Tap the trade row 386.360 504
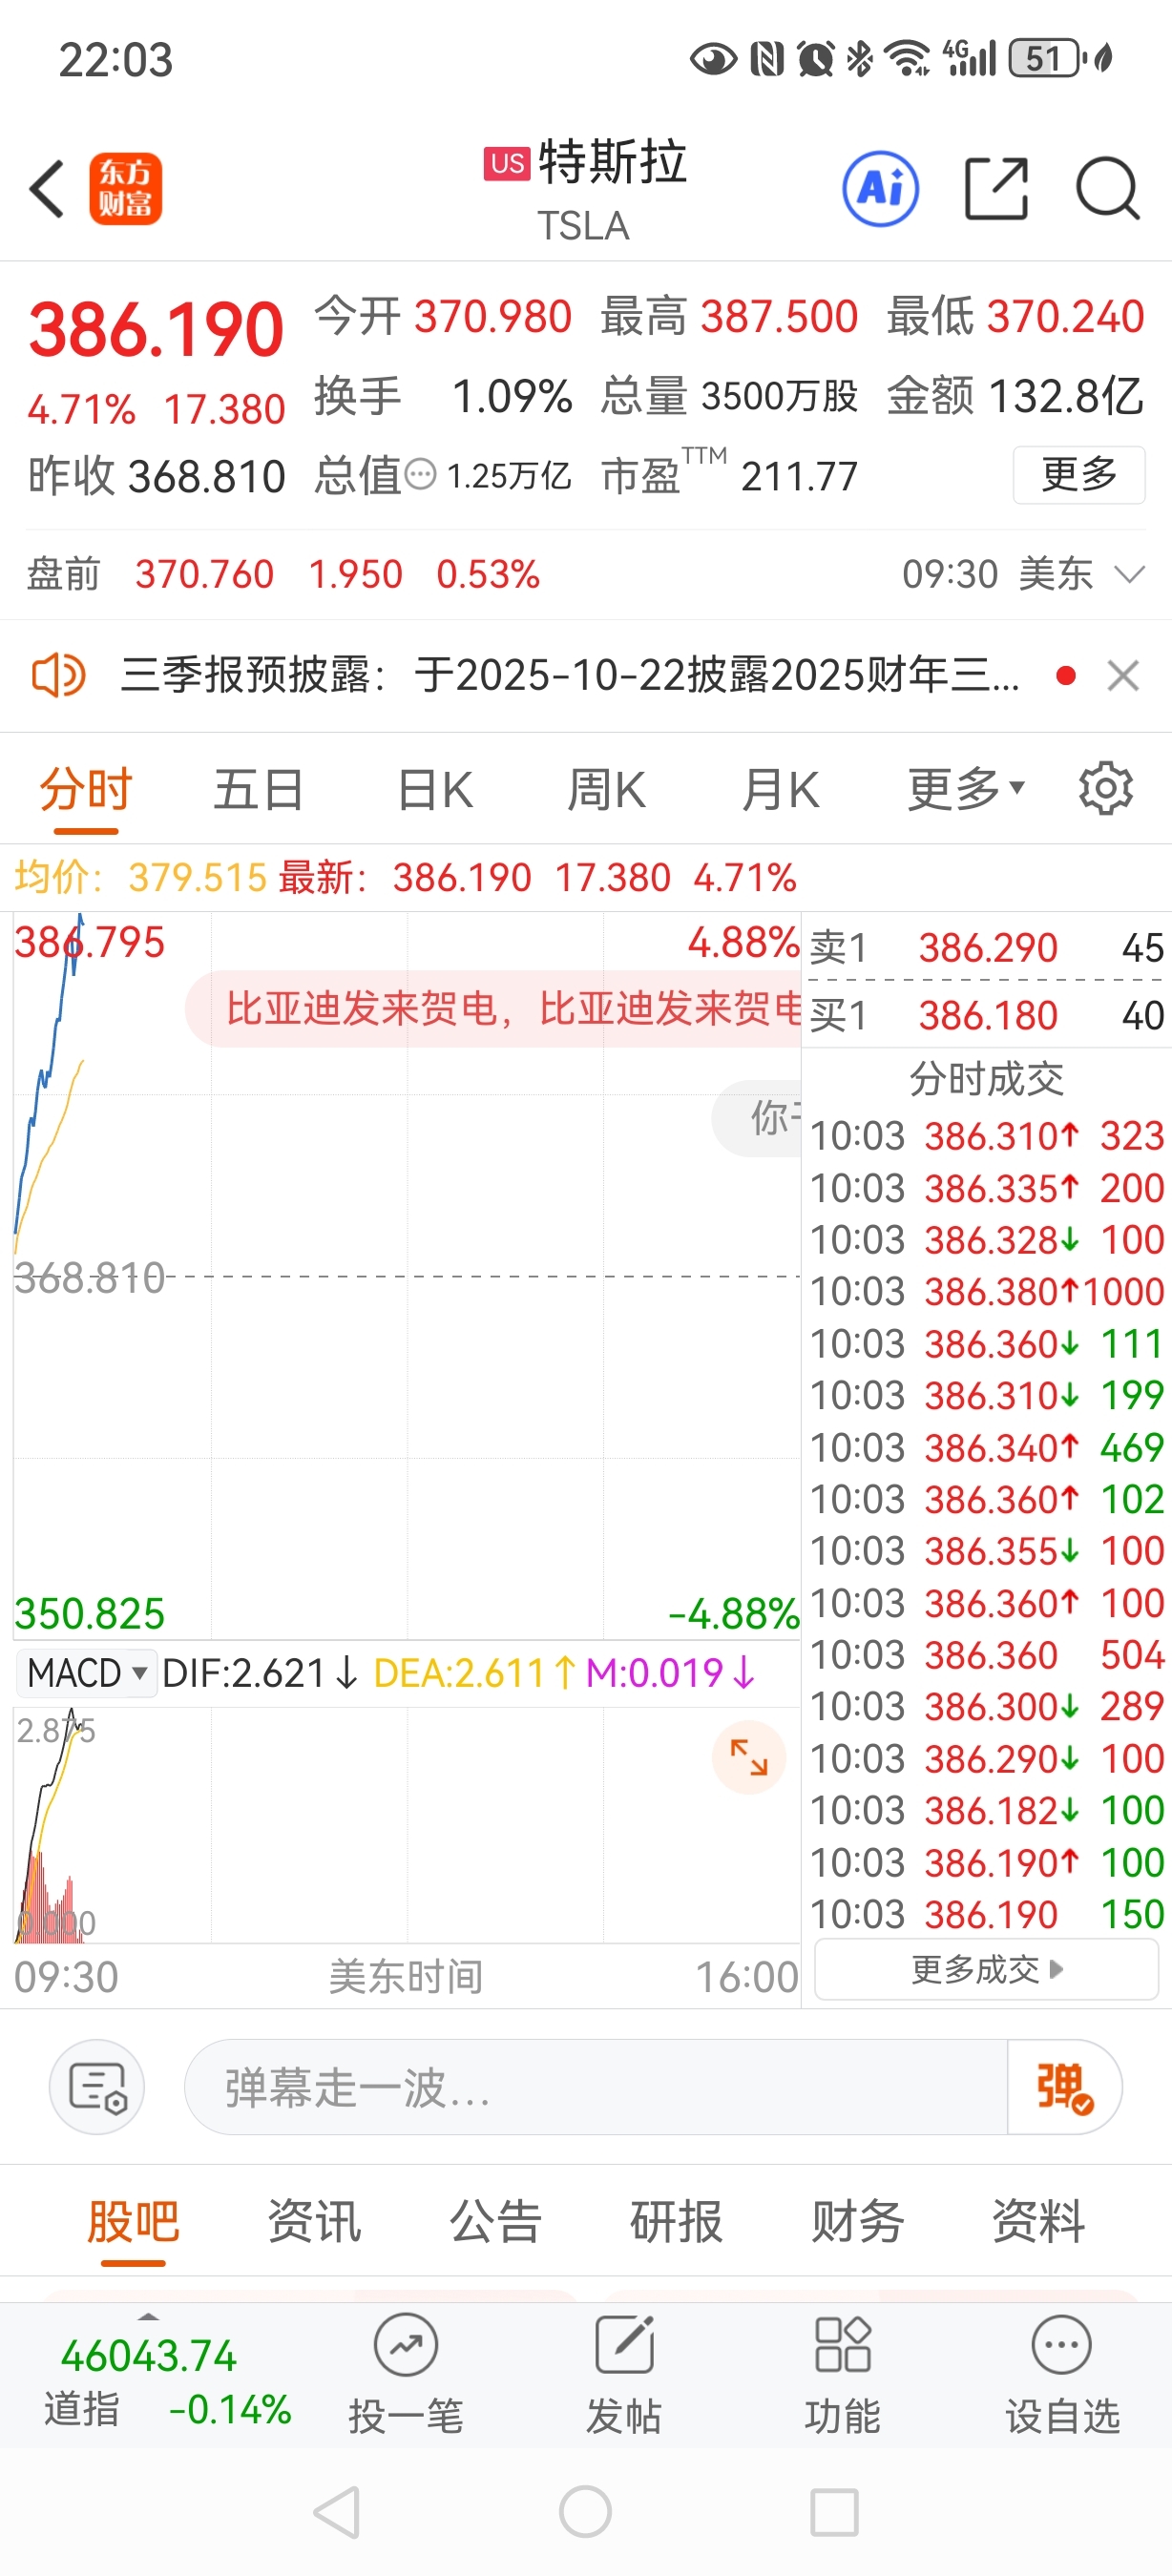Screen dimensions: 1172x2576 [987, 1655]
